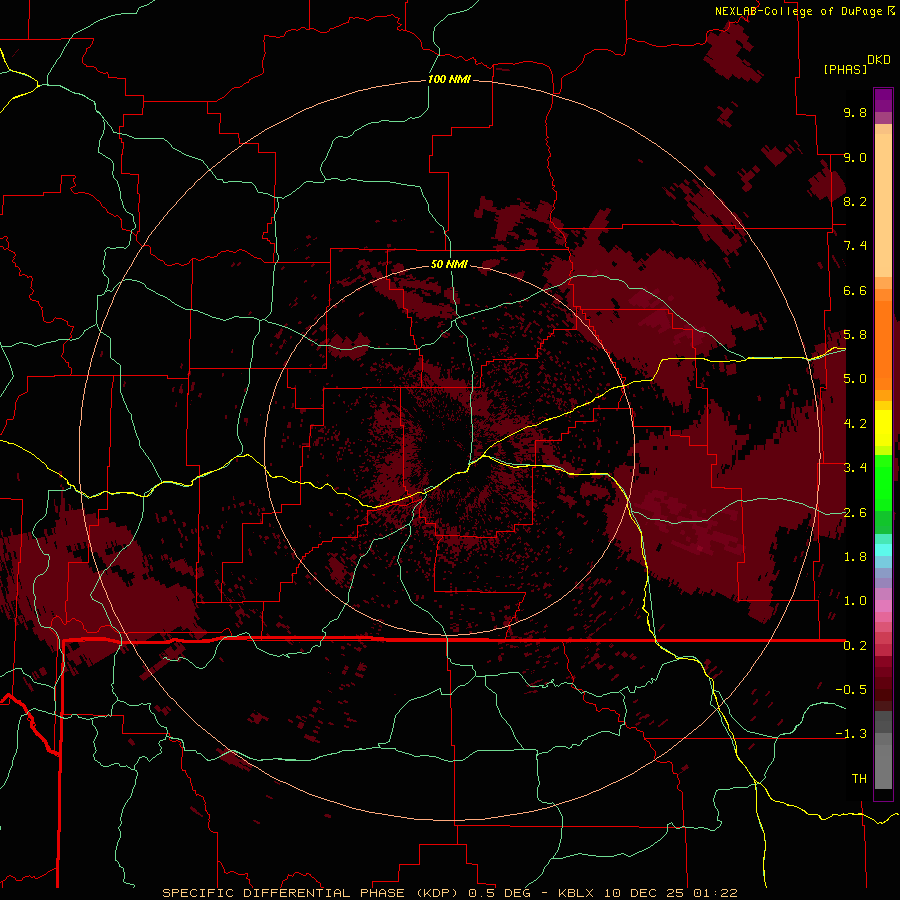Image resolution: width=900 pixels, height=900 pixels.
Task: Click the 5.8 value on the scale
Action: tap(855, 335)
